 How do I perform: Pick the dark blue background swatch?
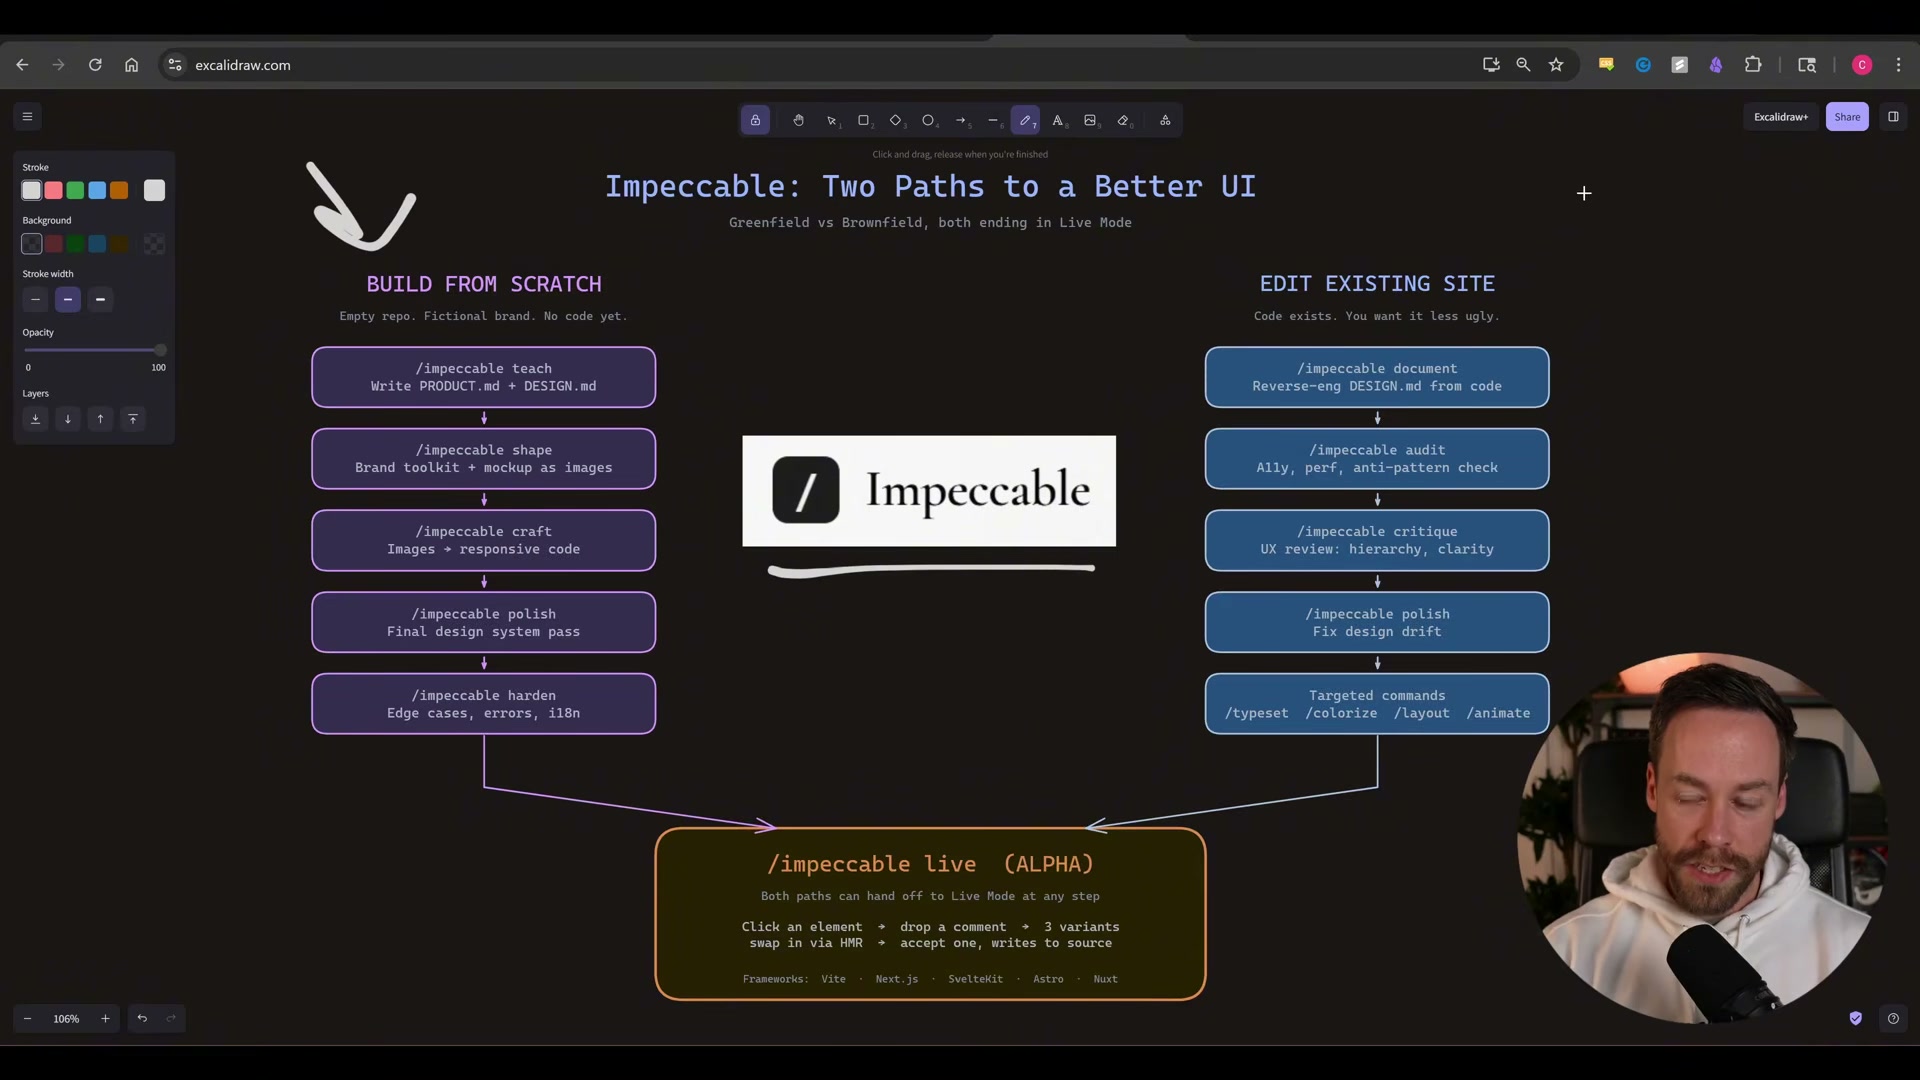coord(97,244)
